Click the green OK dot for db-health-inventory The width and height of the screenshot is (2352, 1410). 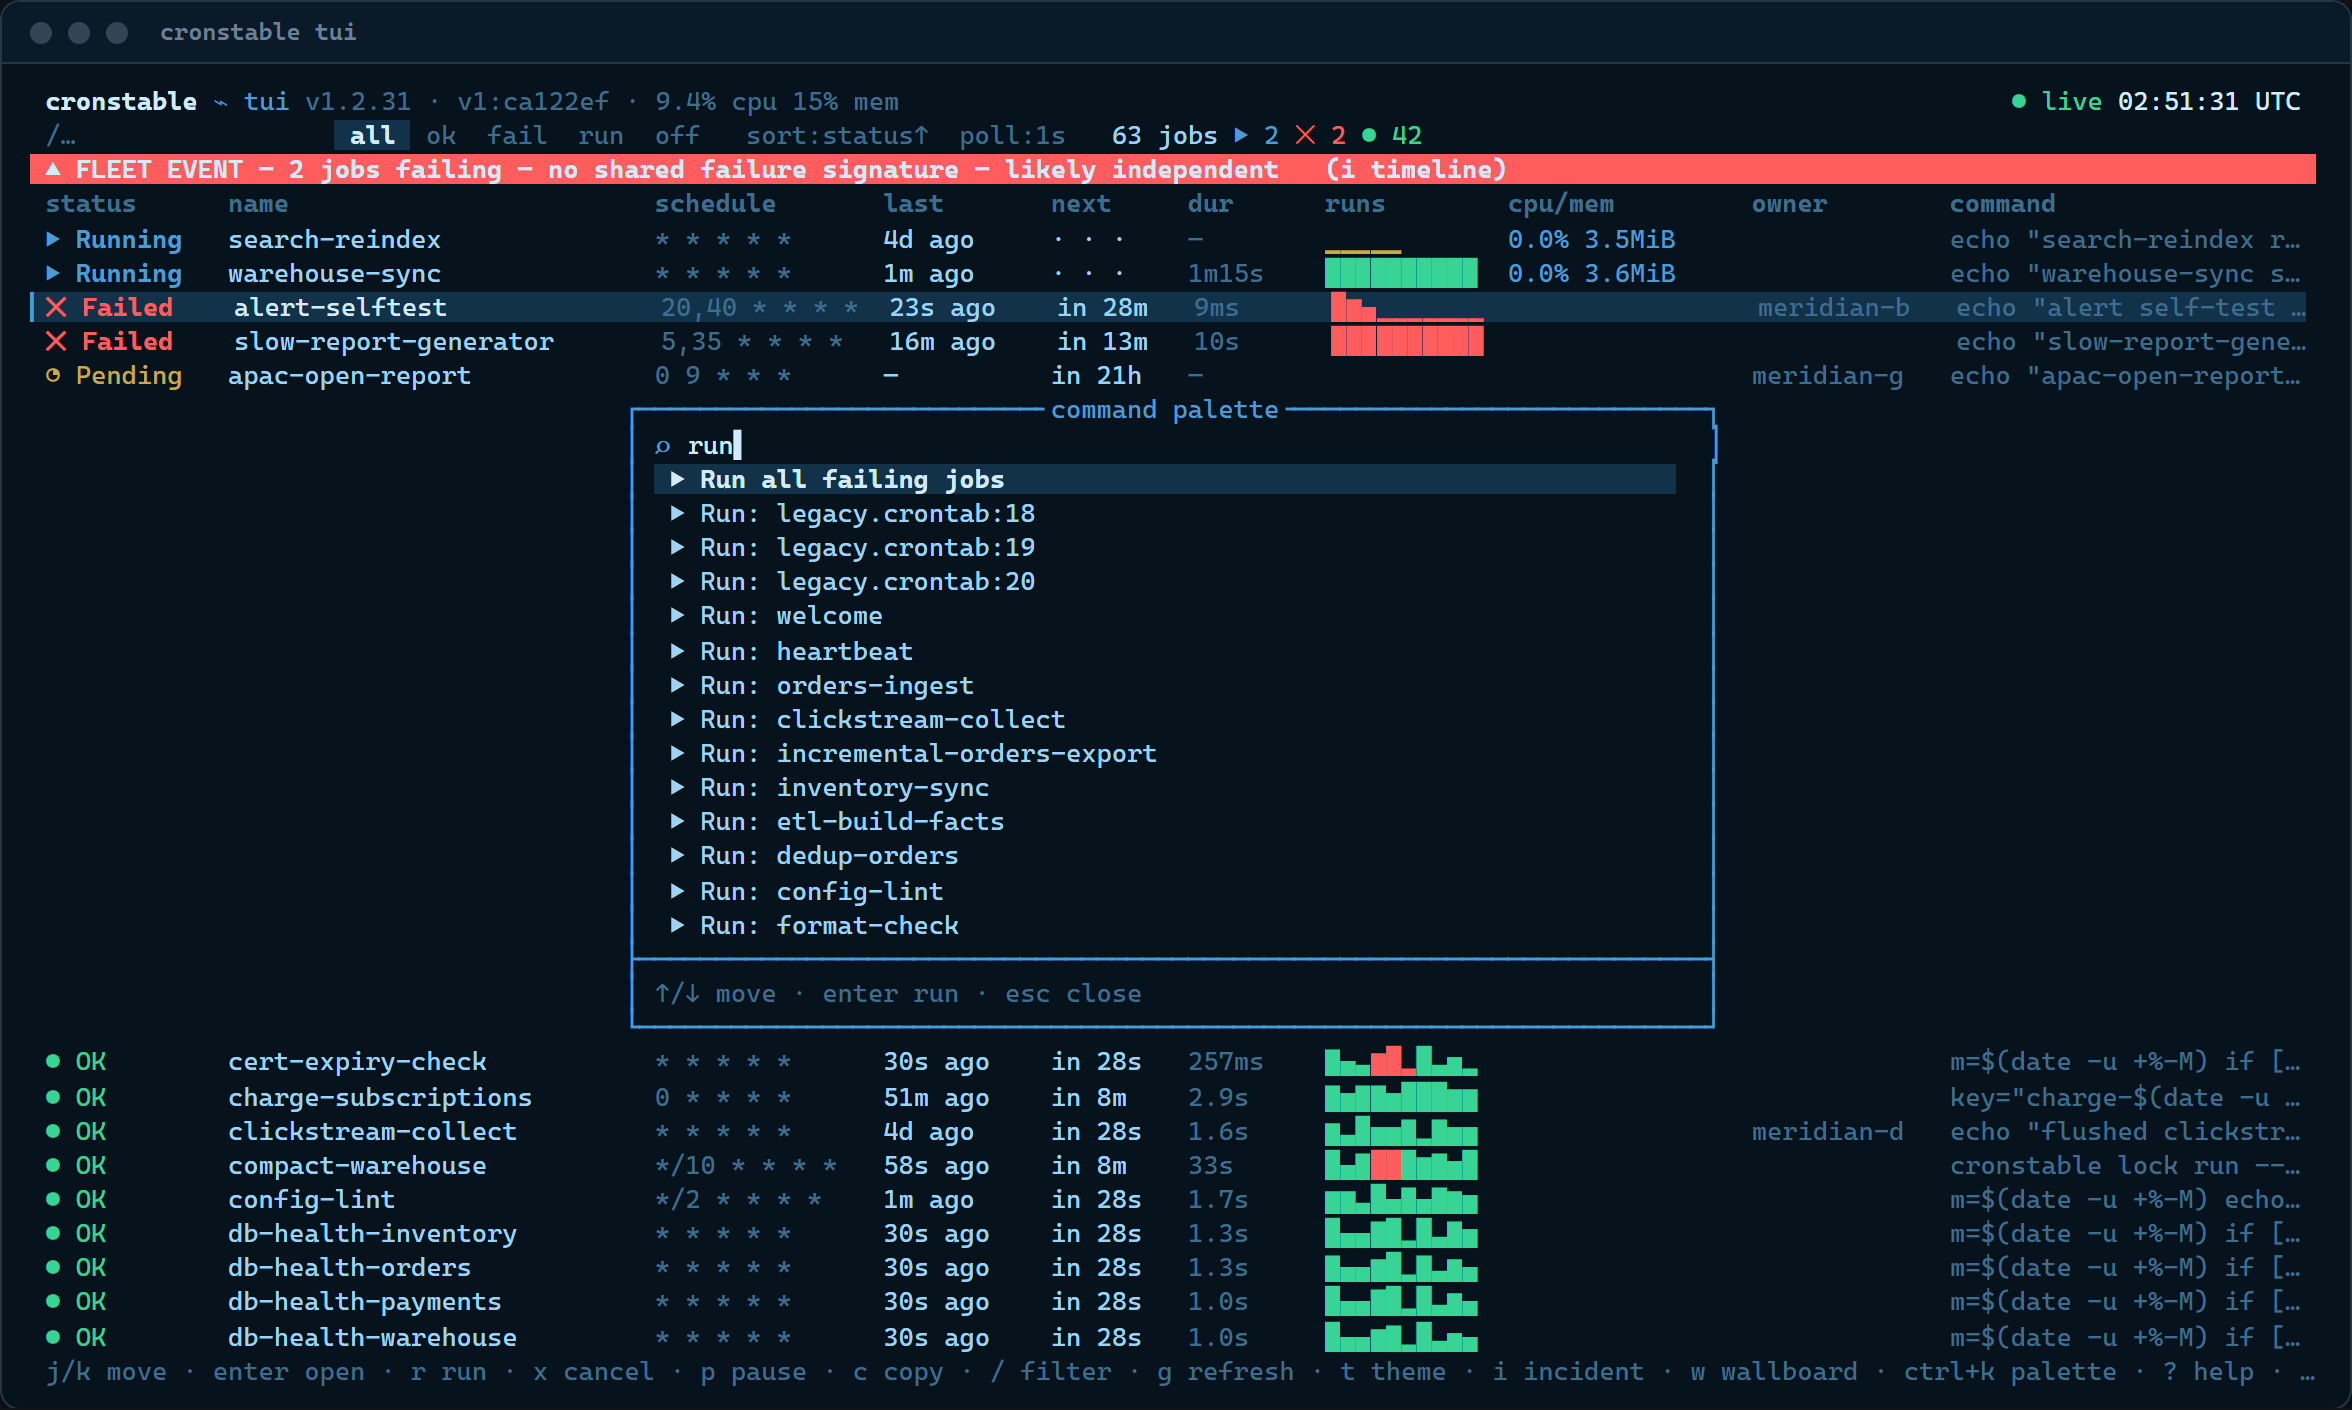(53, 1234)
